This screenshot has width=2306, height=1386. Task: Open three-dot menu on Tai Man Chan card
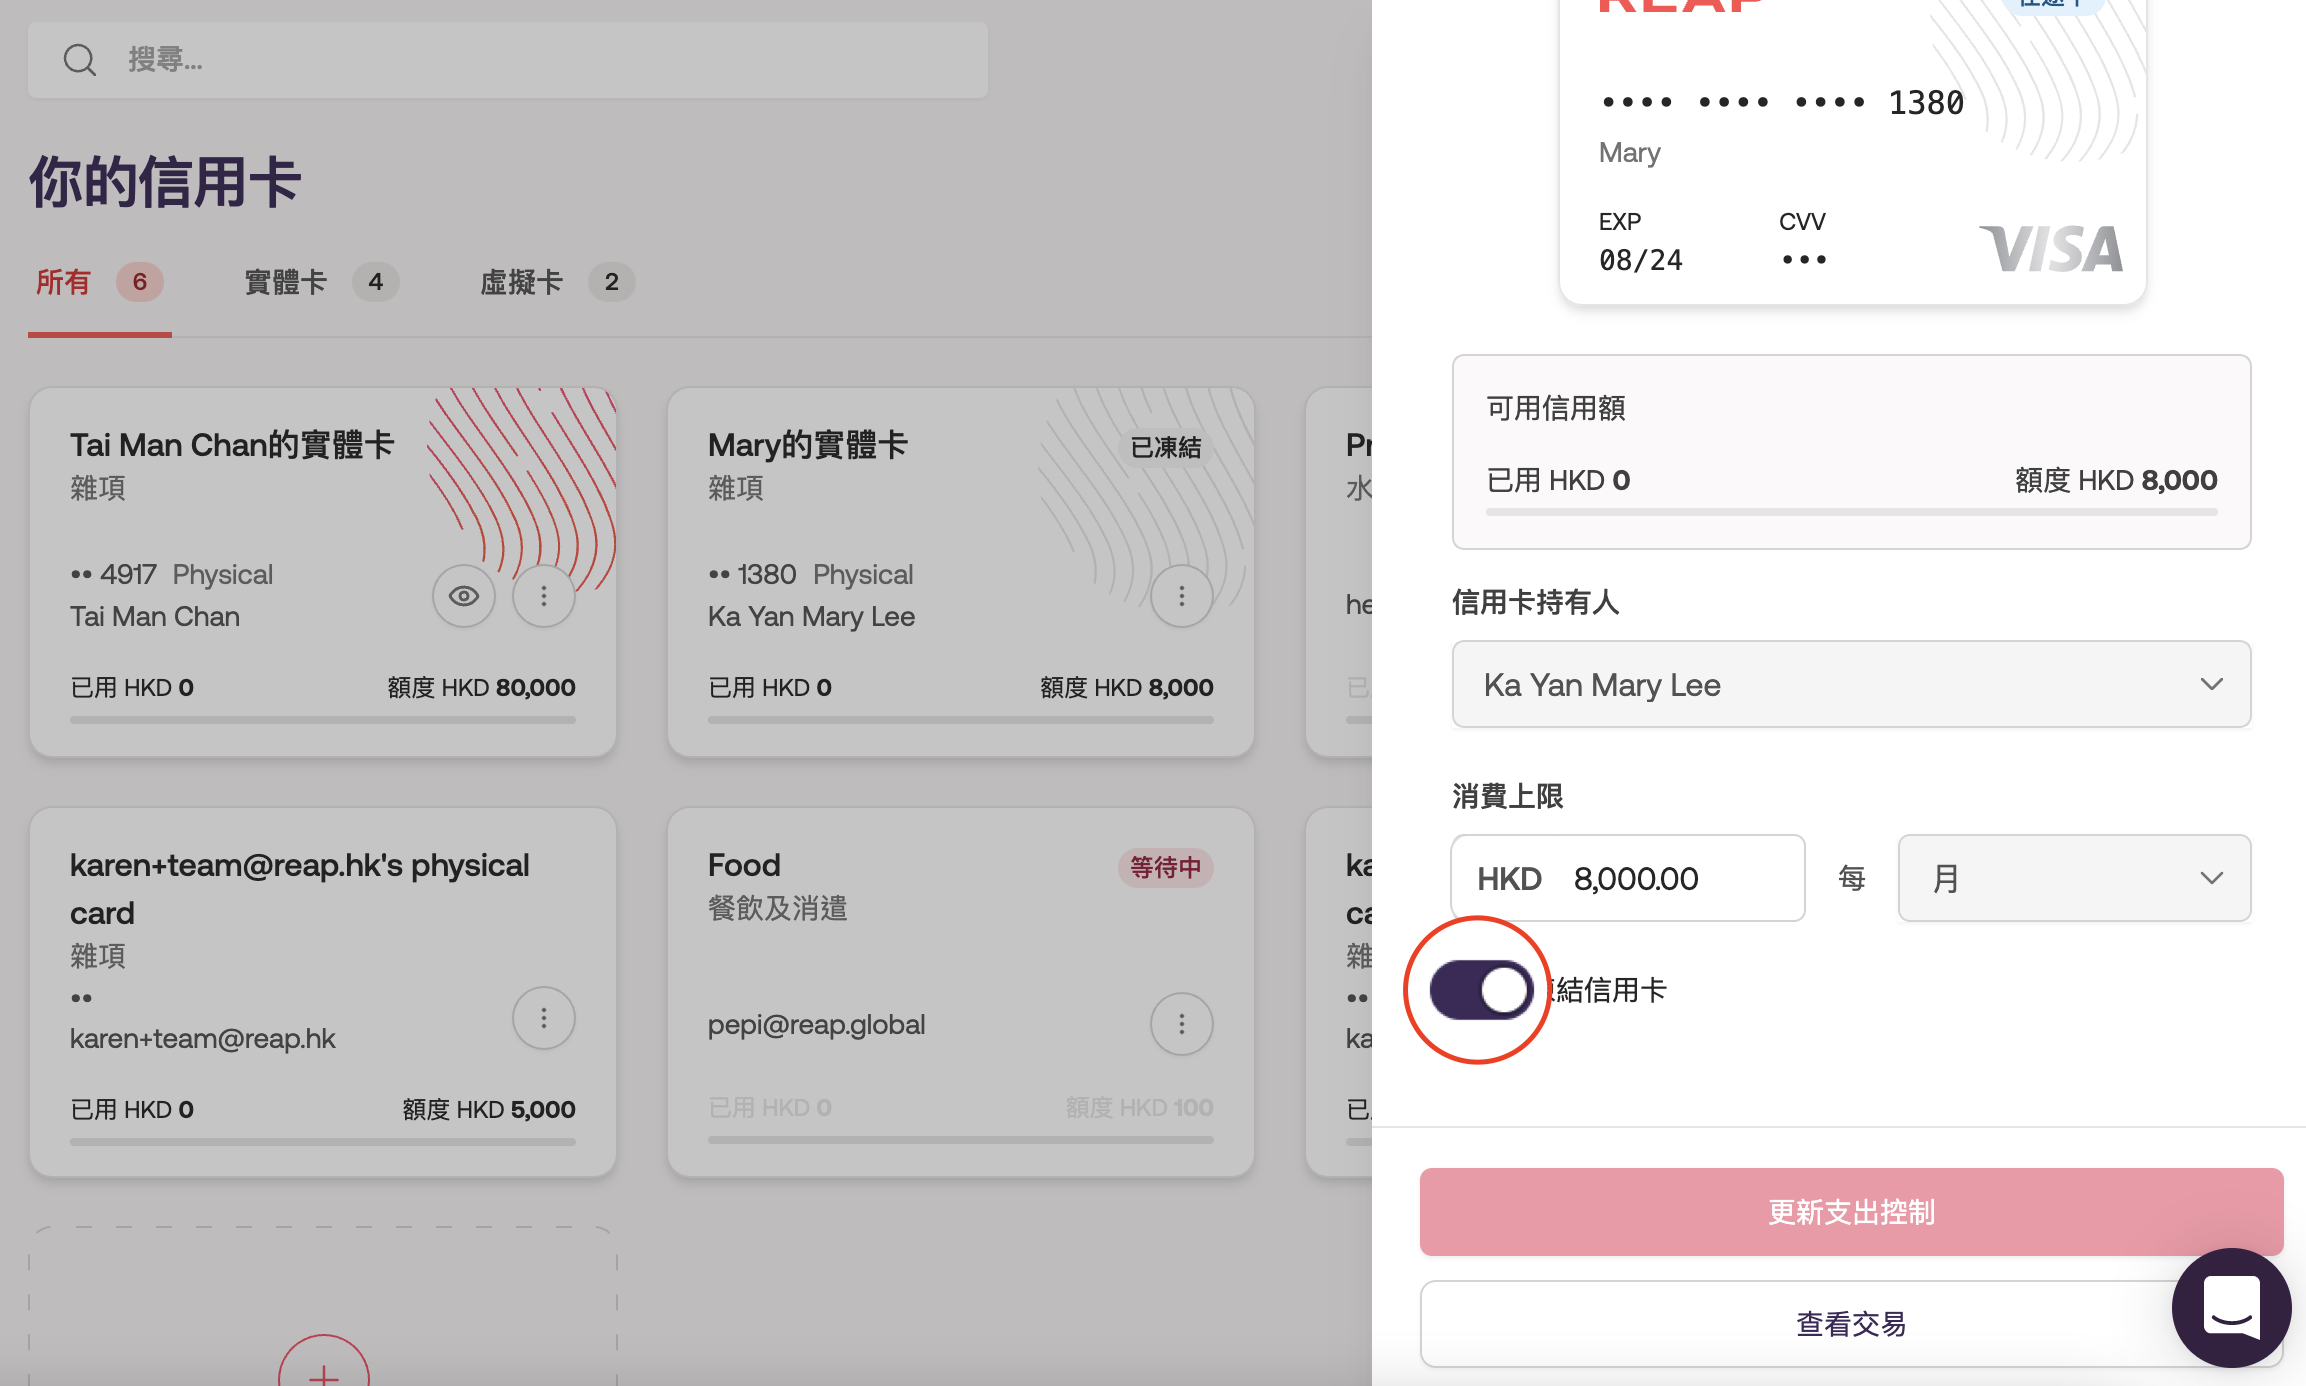[544, 596]
